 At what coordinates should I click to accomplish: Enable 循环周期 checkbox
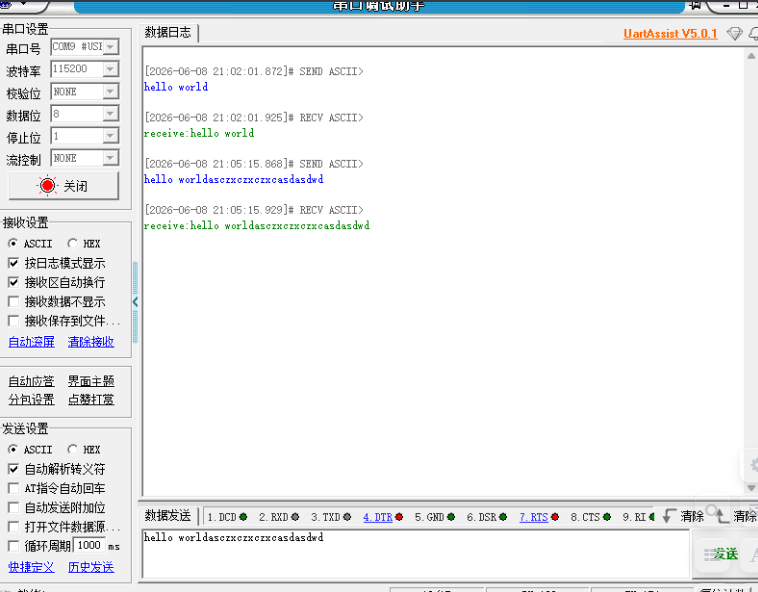click(x=14, y=546)
